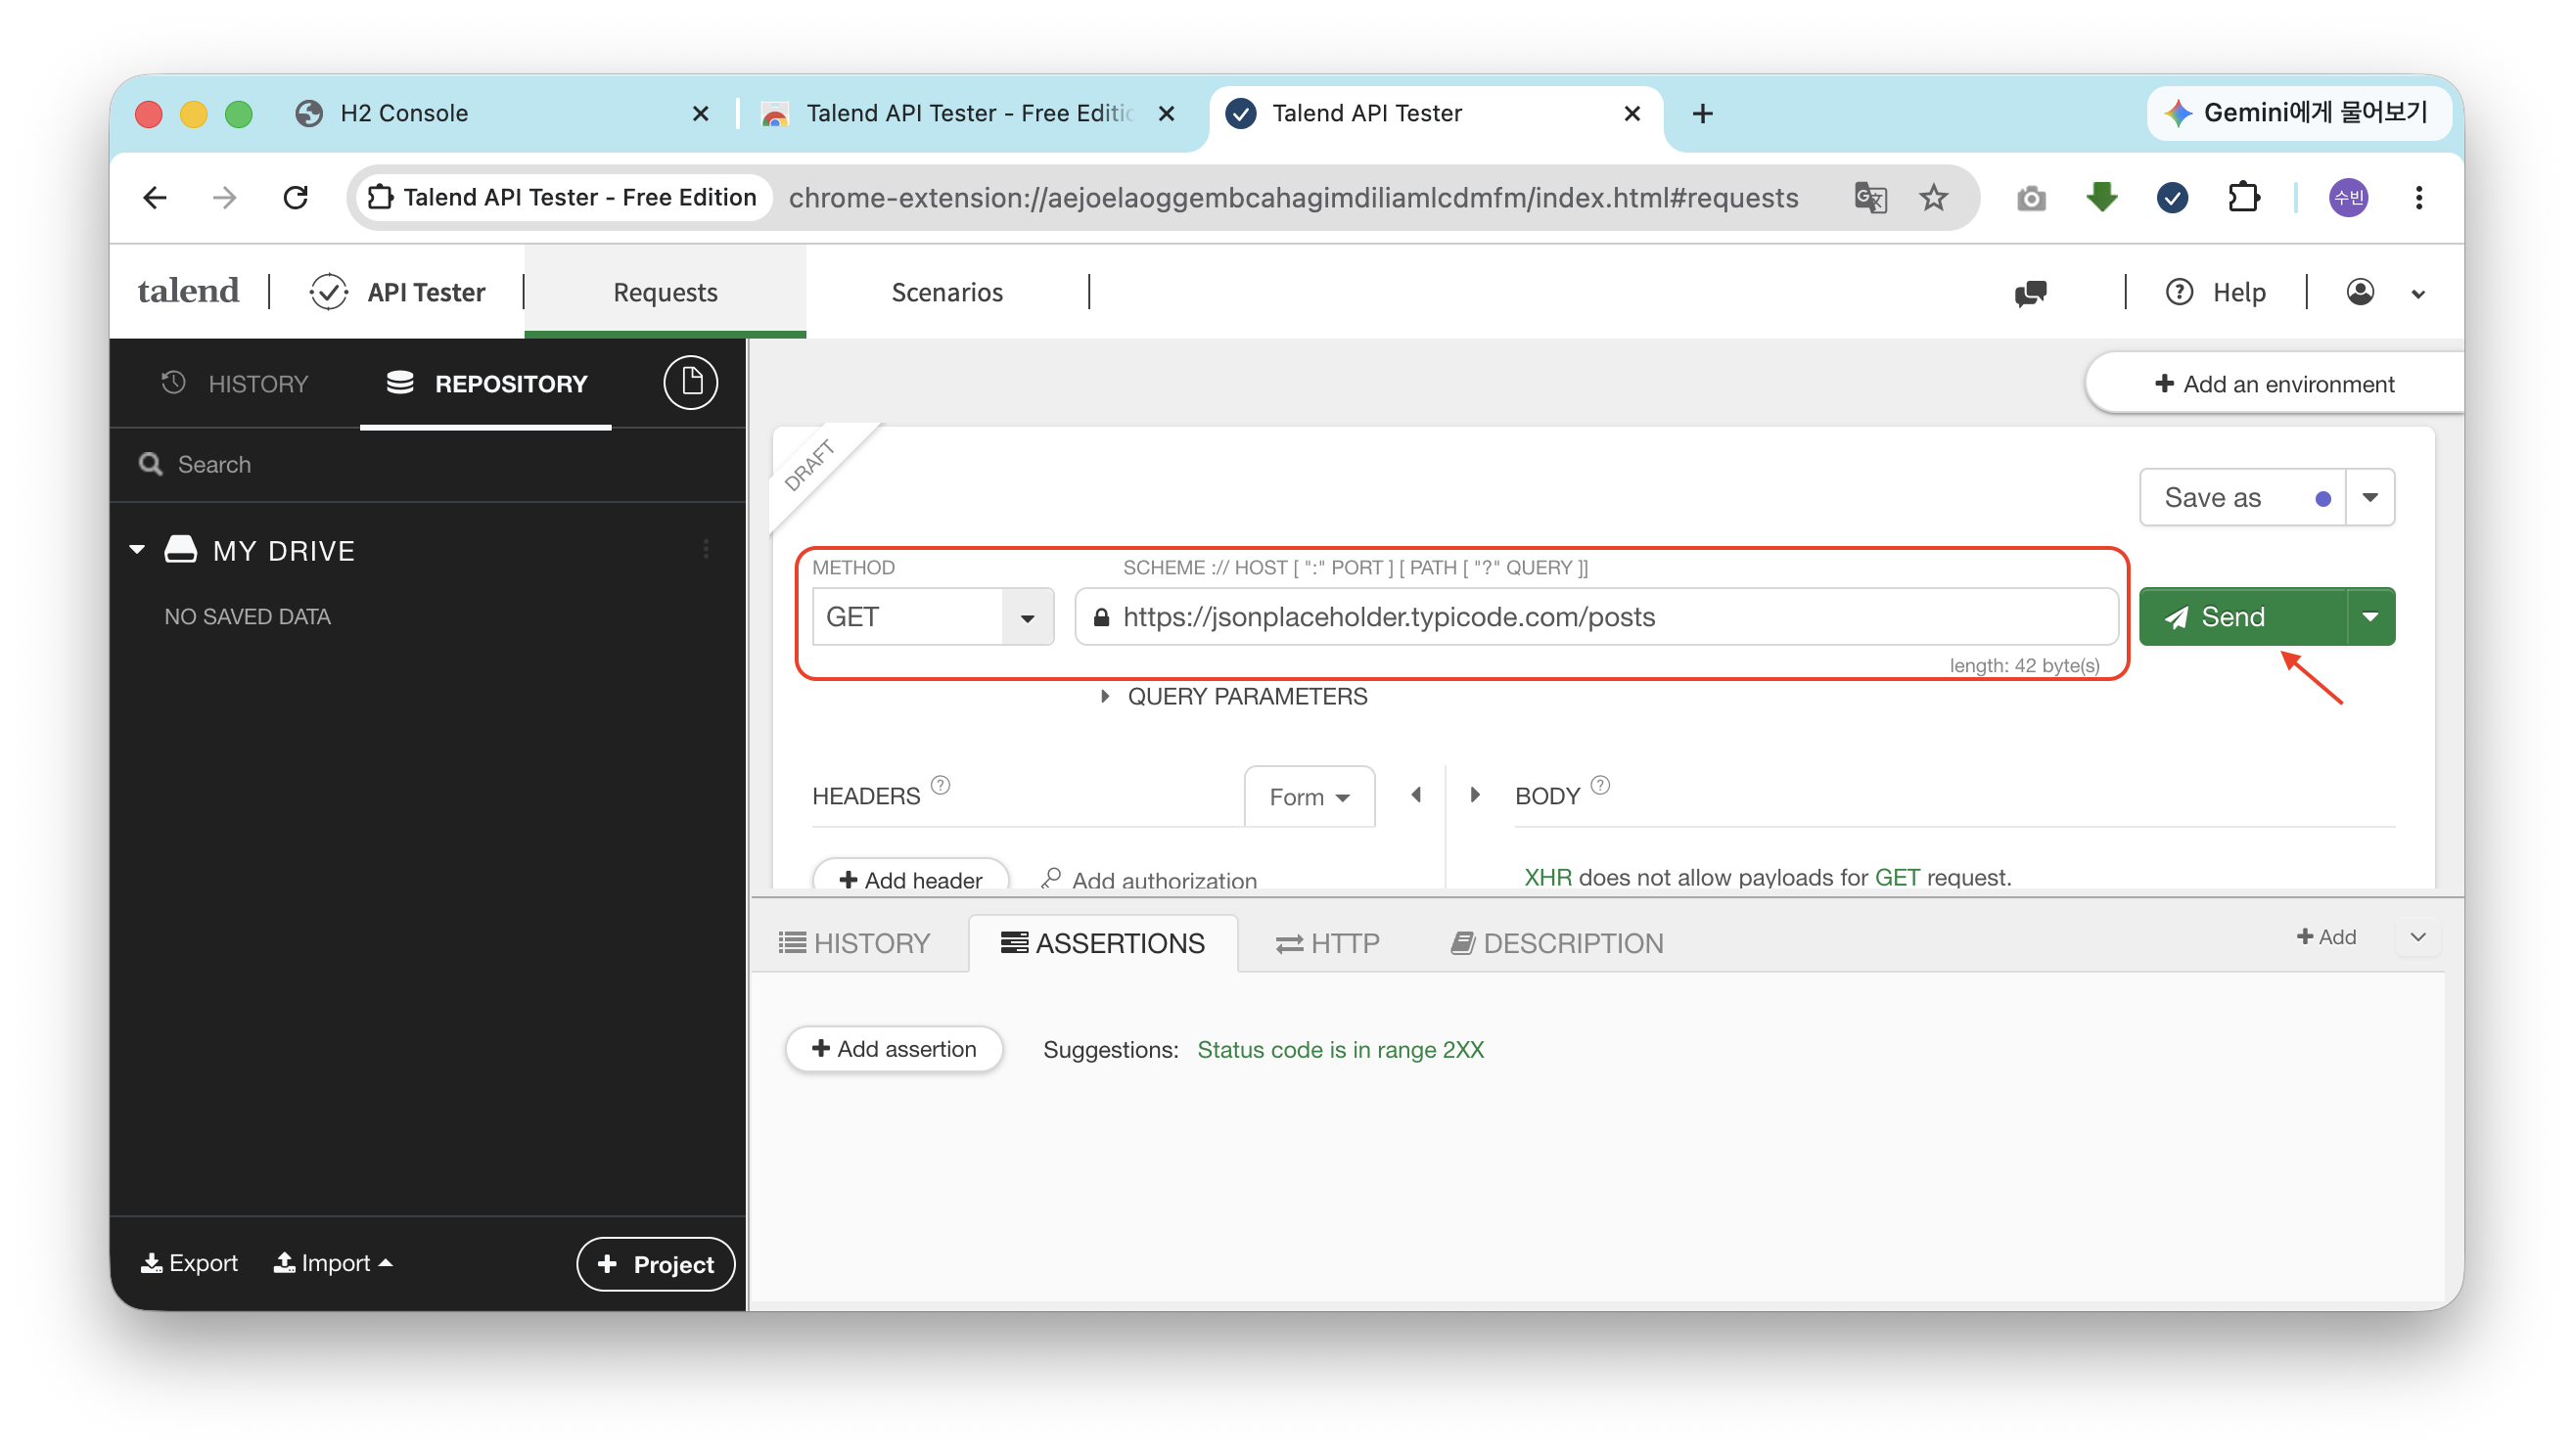This screenshot has height=1456, width=2574.
Task: Click the Add assertion button
Action: pos(893,1049)
